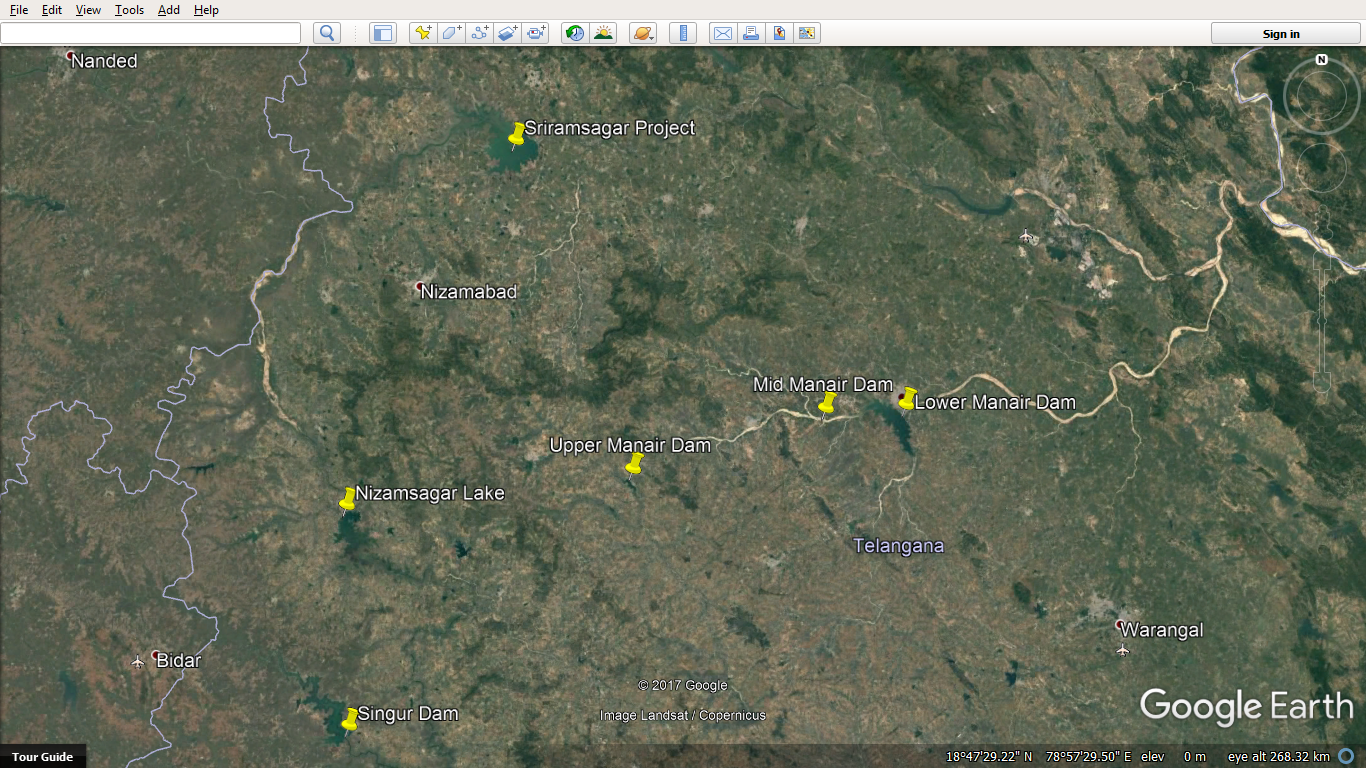Email the current view
Image resolution: width=1366 pixels, height=768 pixels.
coord(723,32)
